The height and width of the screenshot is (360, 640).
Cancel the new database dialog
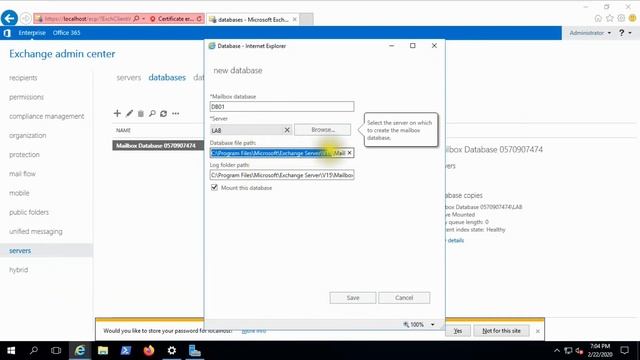404,298
